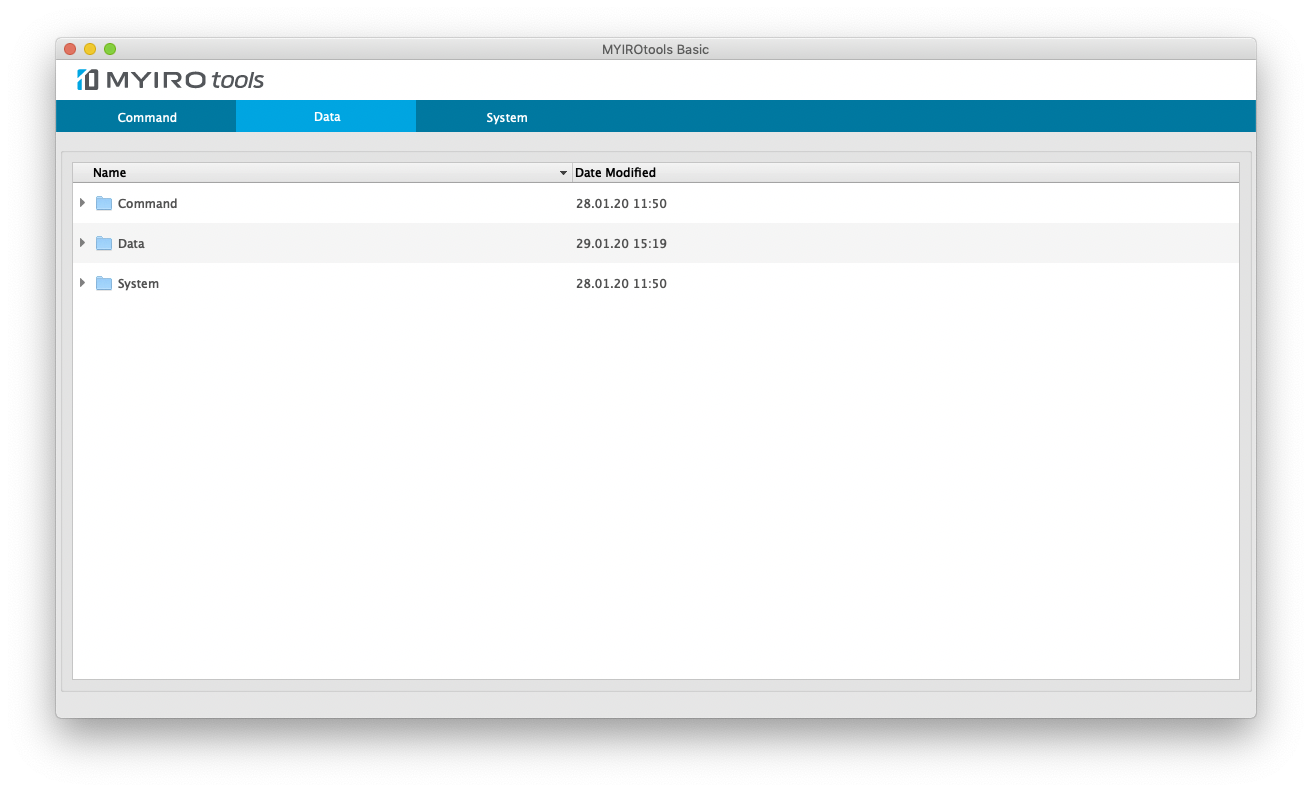Click the System folder icon

[x=104, y=283]
